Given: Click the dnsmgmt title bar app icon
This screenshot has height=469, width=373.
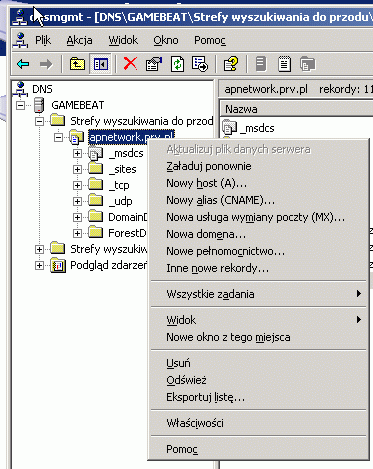Looking at the screenshot, I should (20, 17).
